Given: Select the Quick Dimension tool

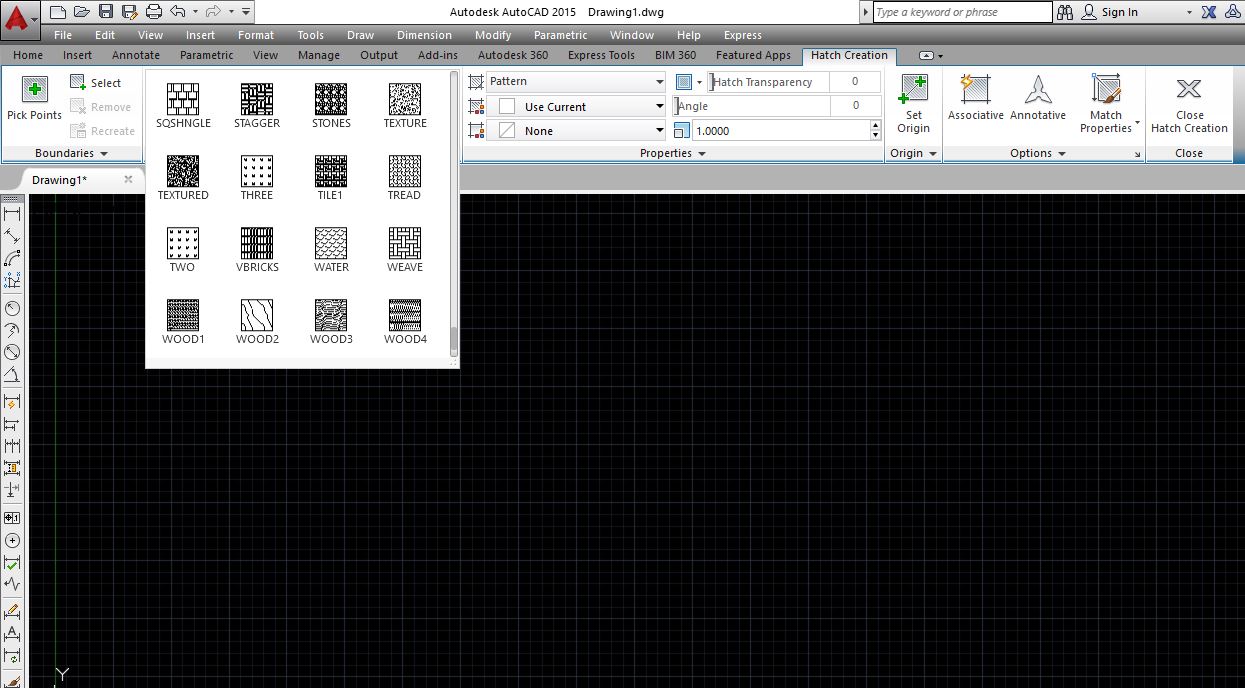Looking at the screenshot, I should [x=12, y=402].
